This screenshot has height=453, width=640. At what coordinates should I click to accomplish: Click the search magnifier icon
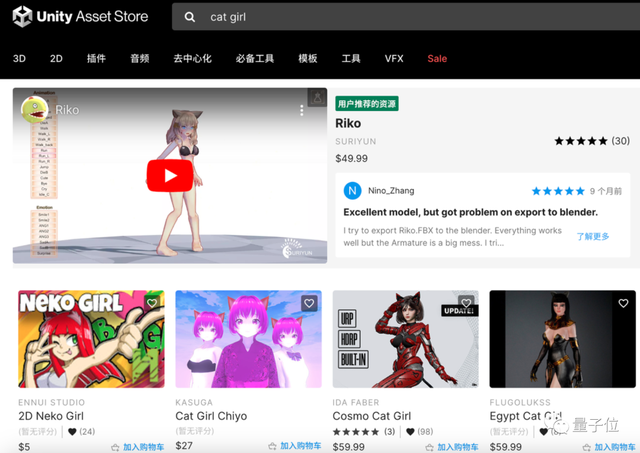pyautogui.click(x=190, y=17)
